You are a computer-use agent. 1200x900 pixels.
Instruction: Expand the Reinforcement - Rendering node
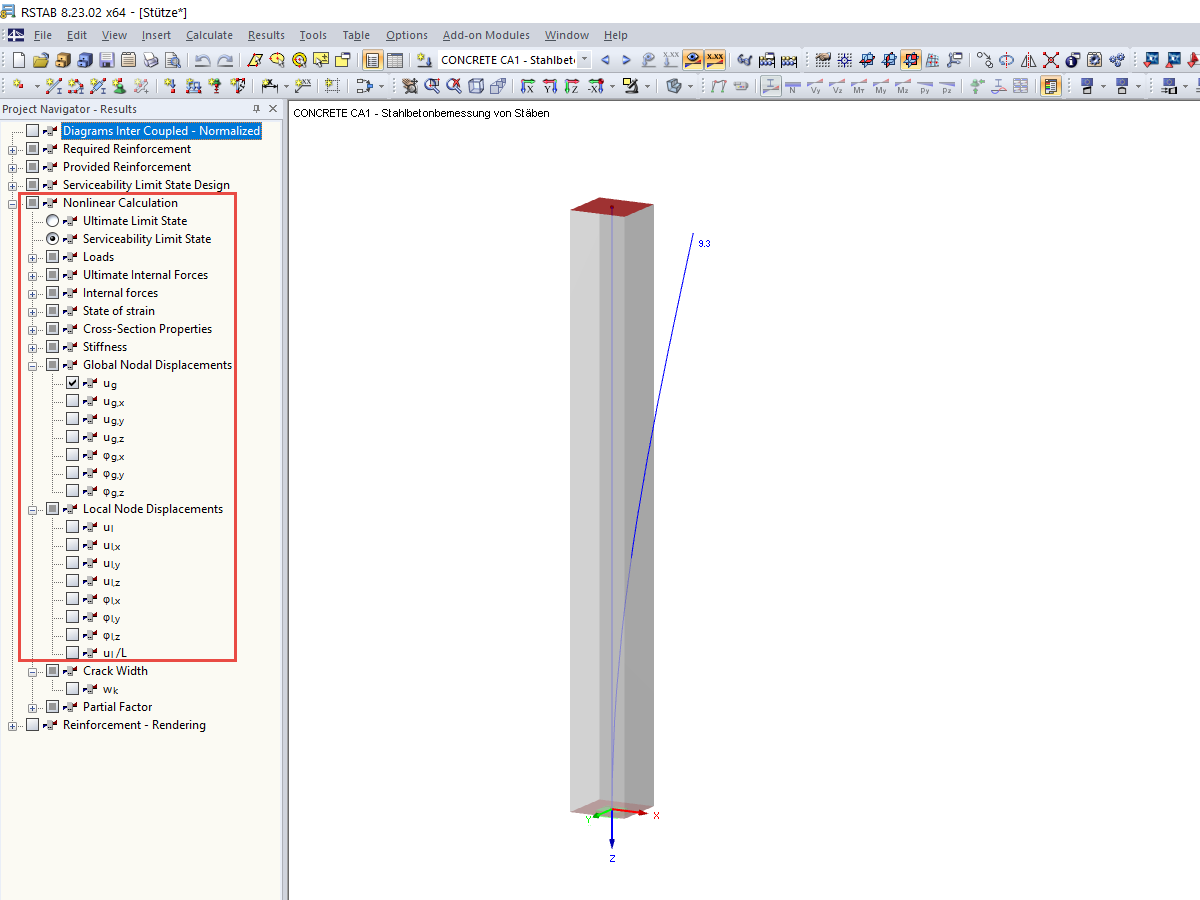(x=13, y=725)
